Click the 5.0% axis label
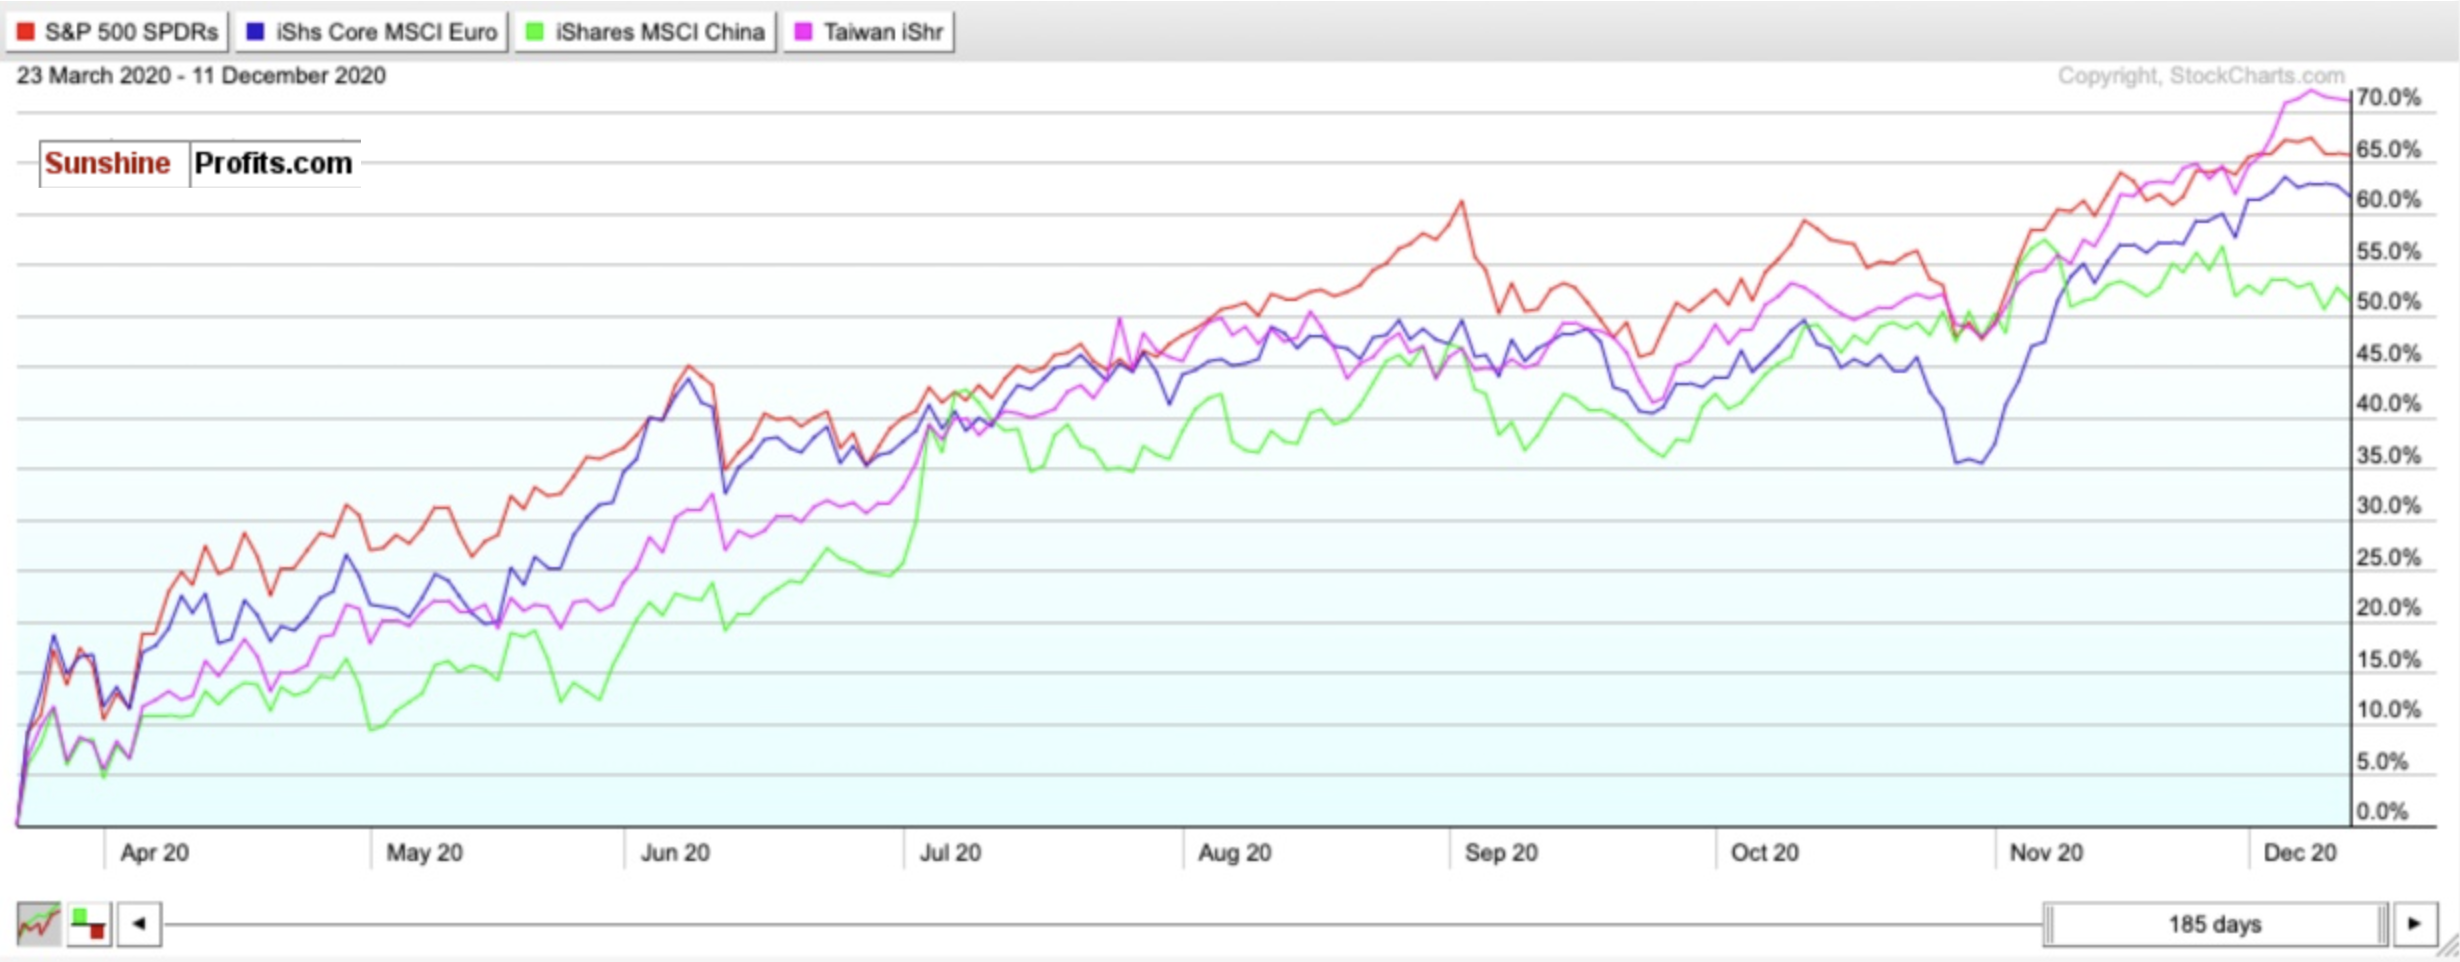The image size is (2460, 962). coord(2382,761)
